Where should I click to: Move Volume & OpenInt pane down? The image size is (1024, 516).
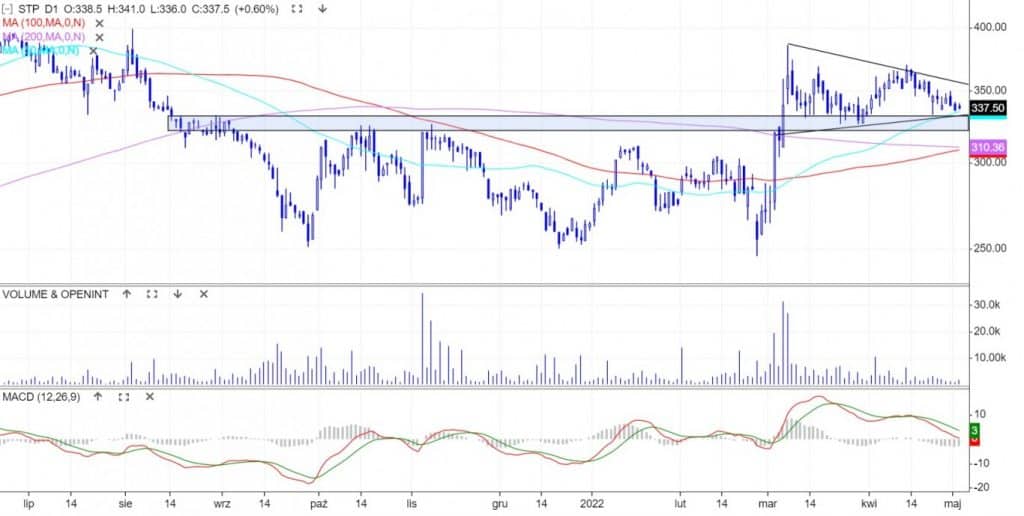[177, 294]
